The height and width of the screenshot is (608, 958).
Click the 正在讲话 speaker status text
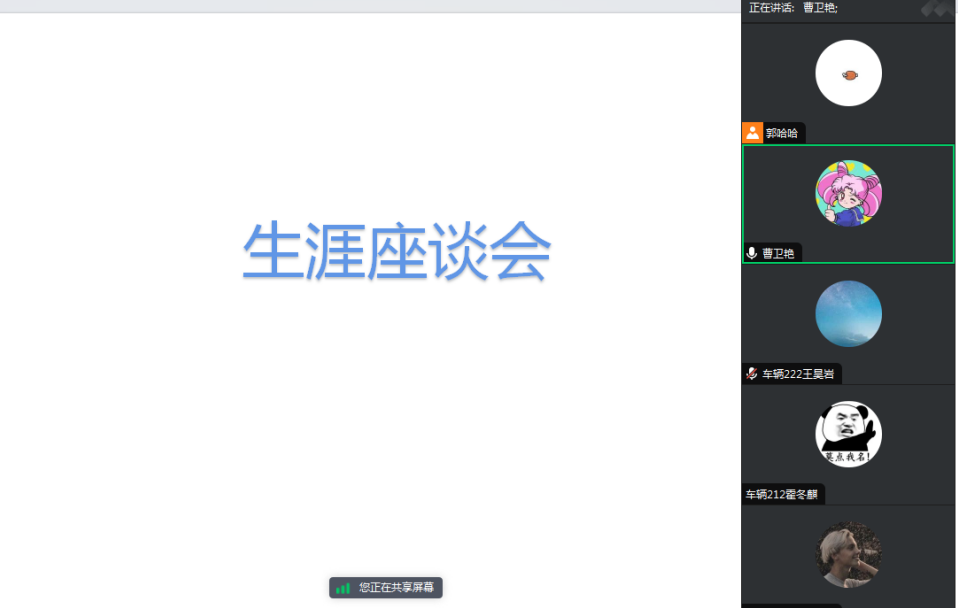pyautogui.click(x=772, y=8)
